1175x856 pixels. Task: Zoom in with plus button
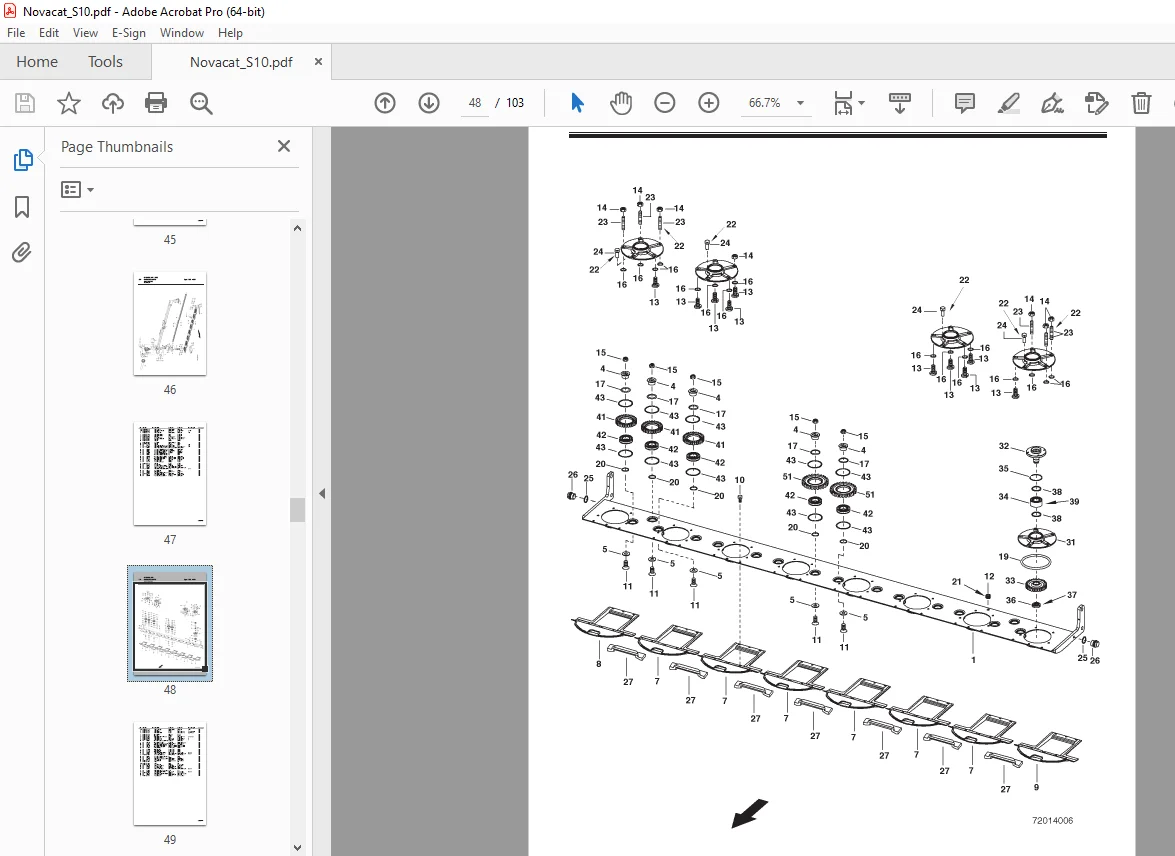point(708,103)
